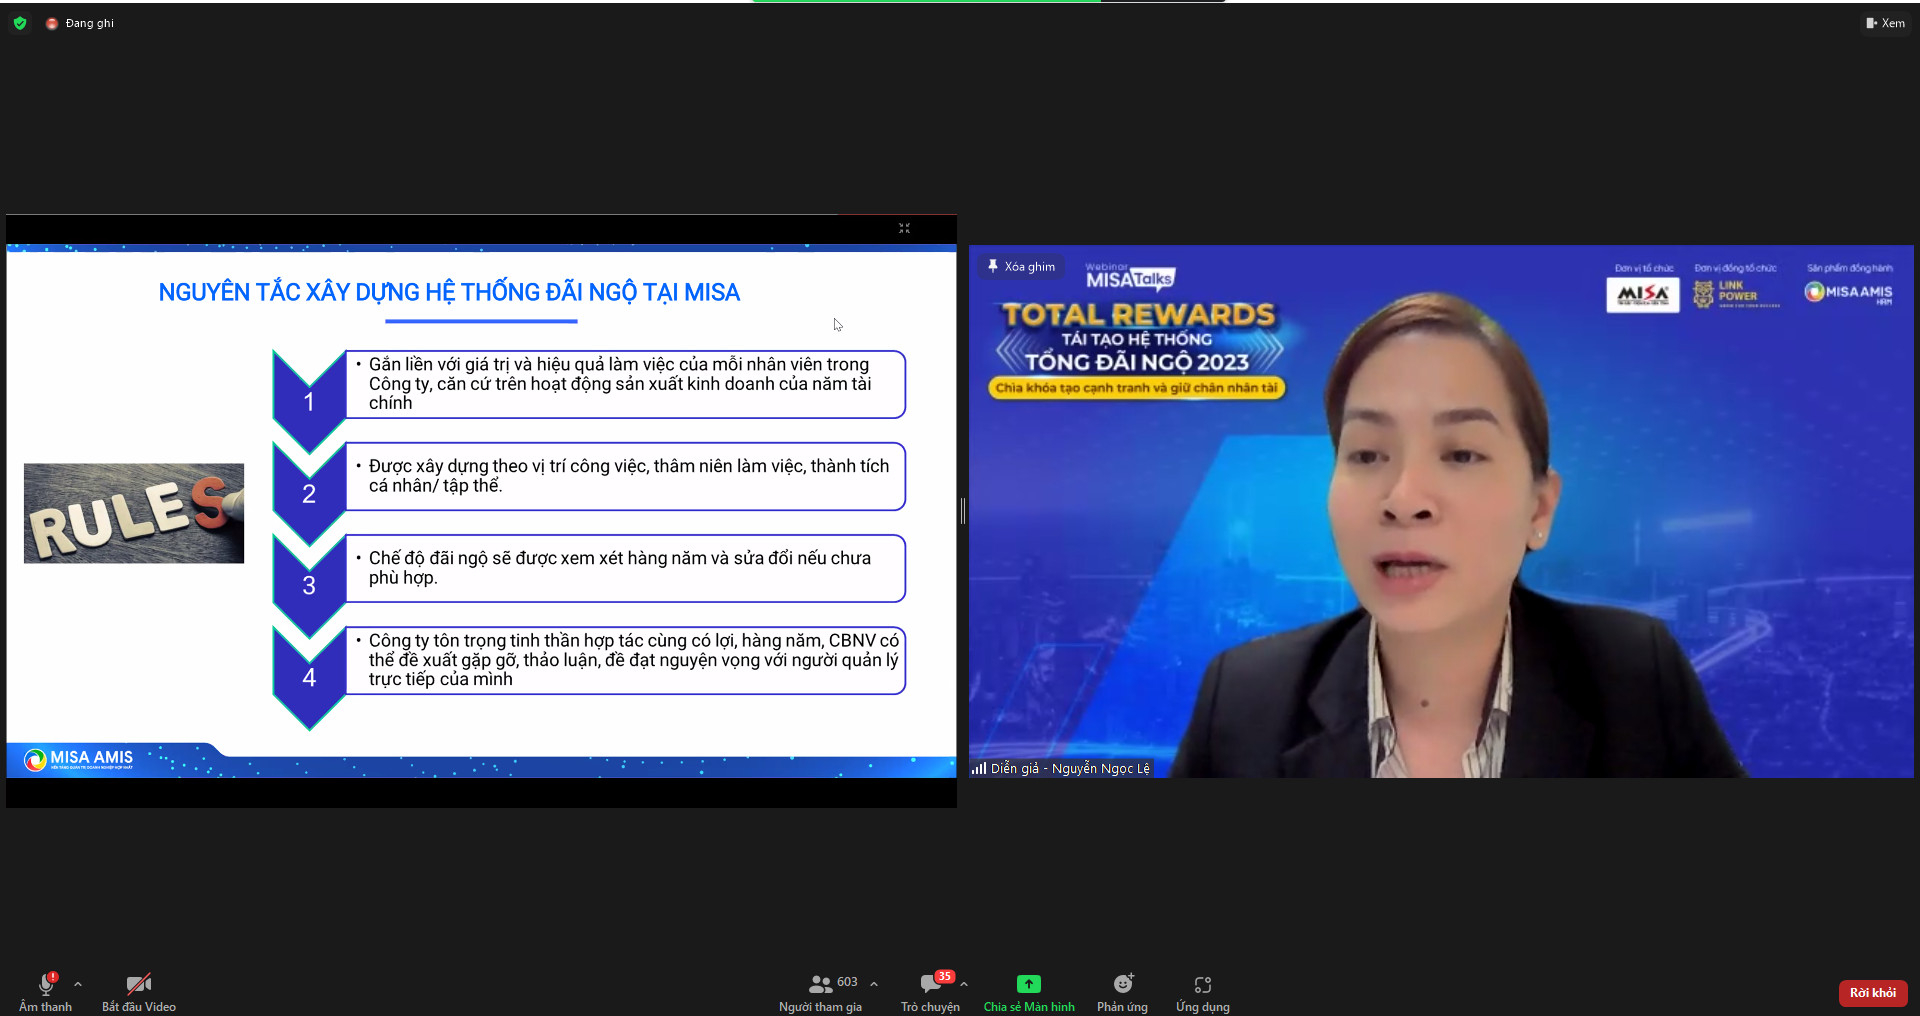Viewport: 1920px width, 1016px height.
Task: Expand the participants options chevron
Action: [874, 984]
